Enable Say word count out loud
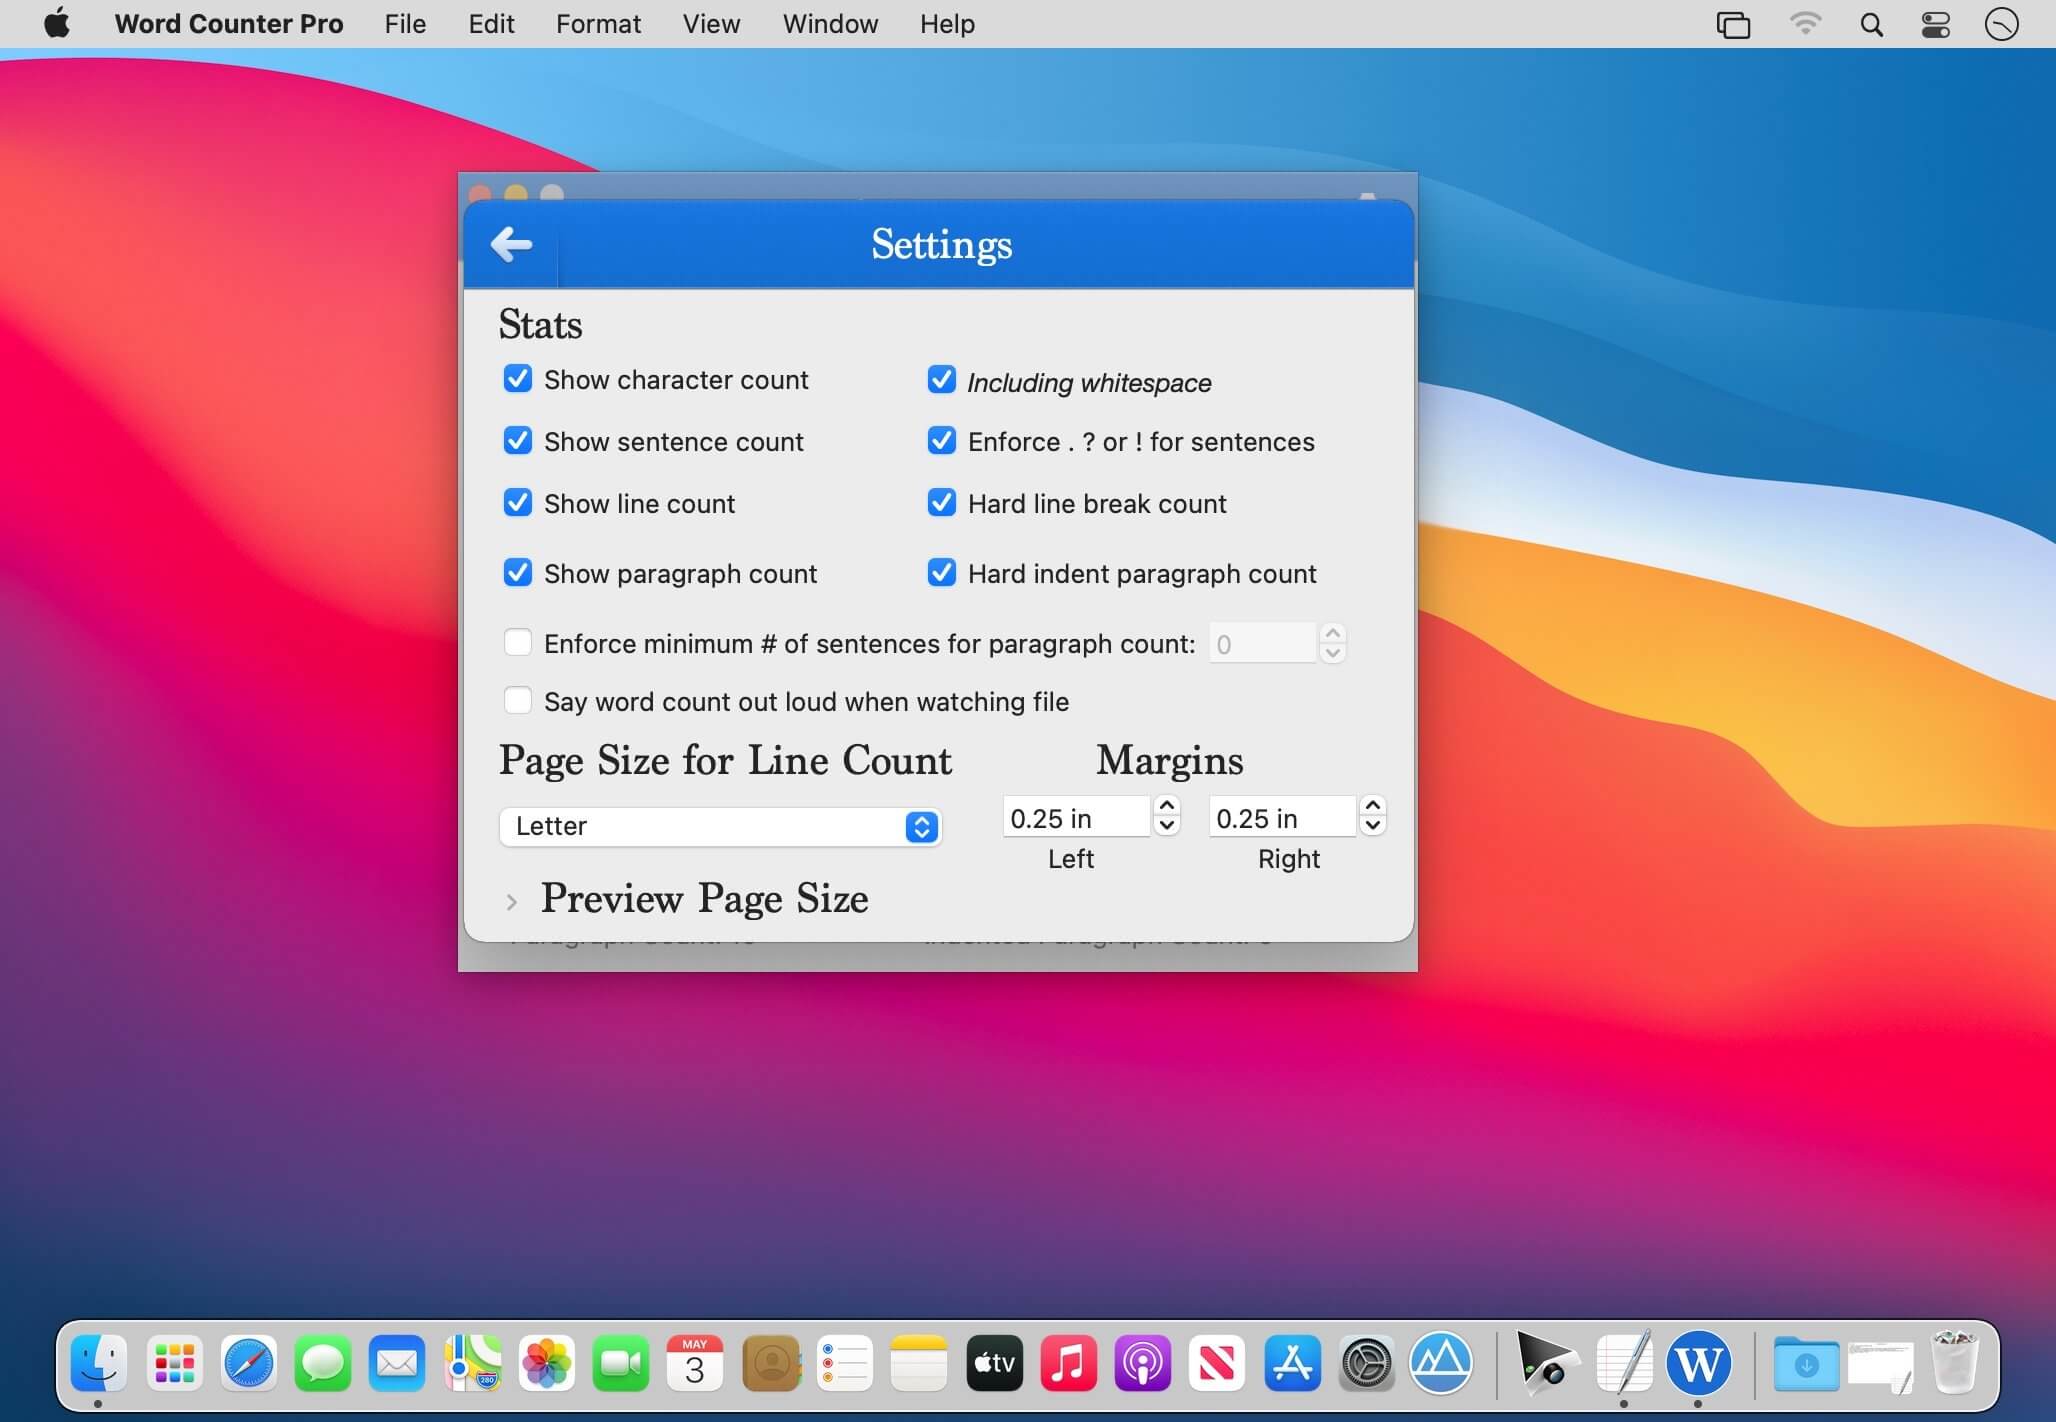 [517, 700]
